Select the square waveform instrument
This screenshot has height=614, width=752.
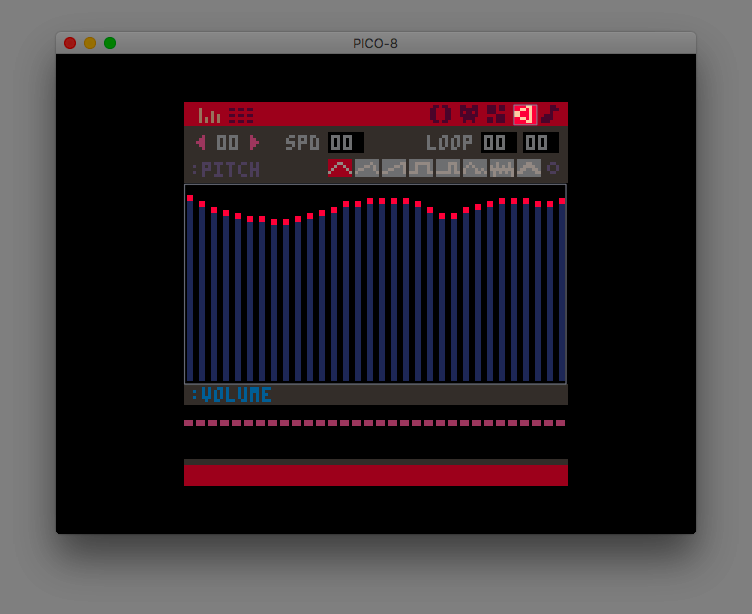tap(421, 168)
